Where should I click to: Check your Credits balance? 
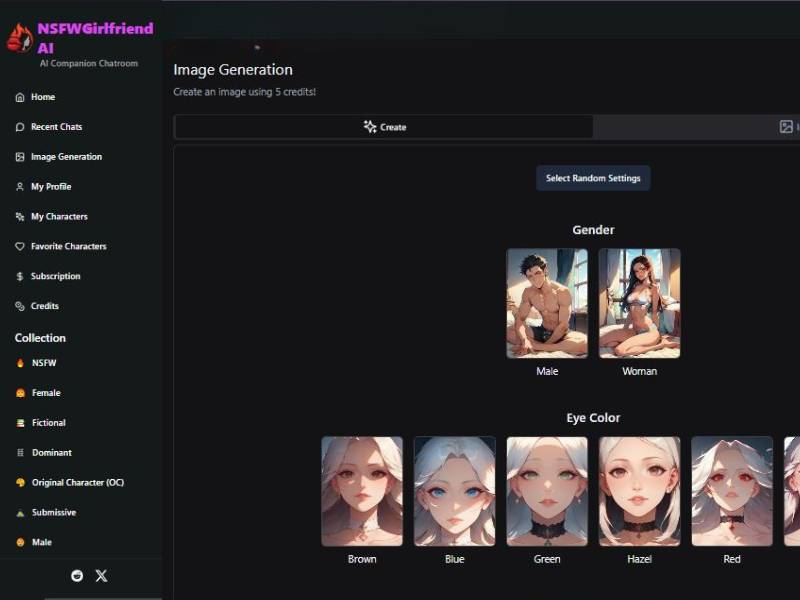click(45, 306)
